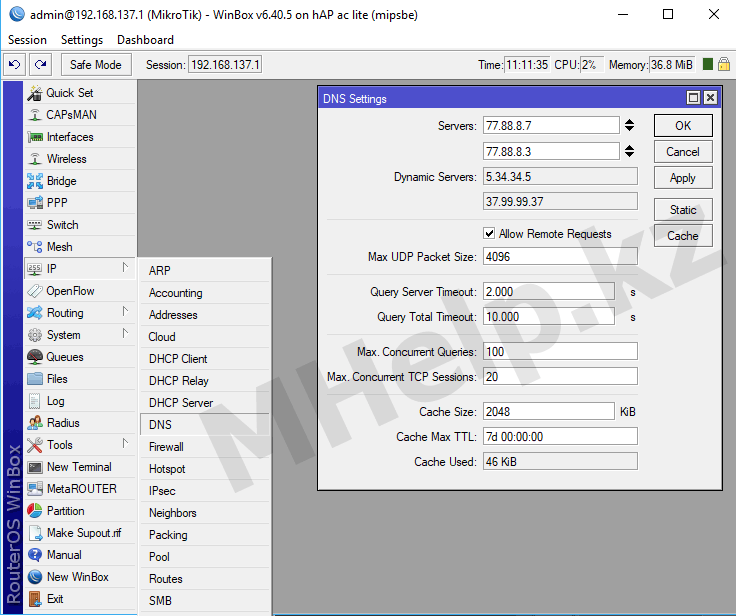Viewport: 736px width, 616px height.
Task: Click the Wireless antenna icon
Action: point(35,159)
